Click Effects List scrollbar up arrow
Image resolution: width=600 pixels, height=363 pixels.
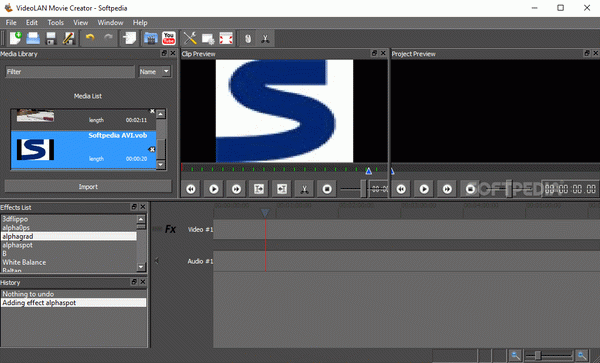(141, 219)
